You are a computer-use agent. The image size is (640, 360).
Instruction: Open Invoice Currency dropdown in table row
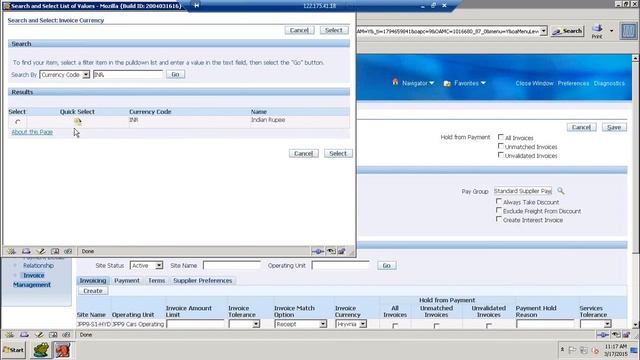tap(351, 324)
